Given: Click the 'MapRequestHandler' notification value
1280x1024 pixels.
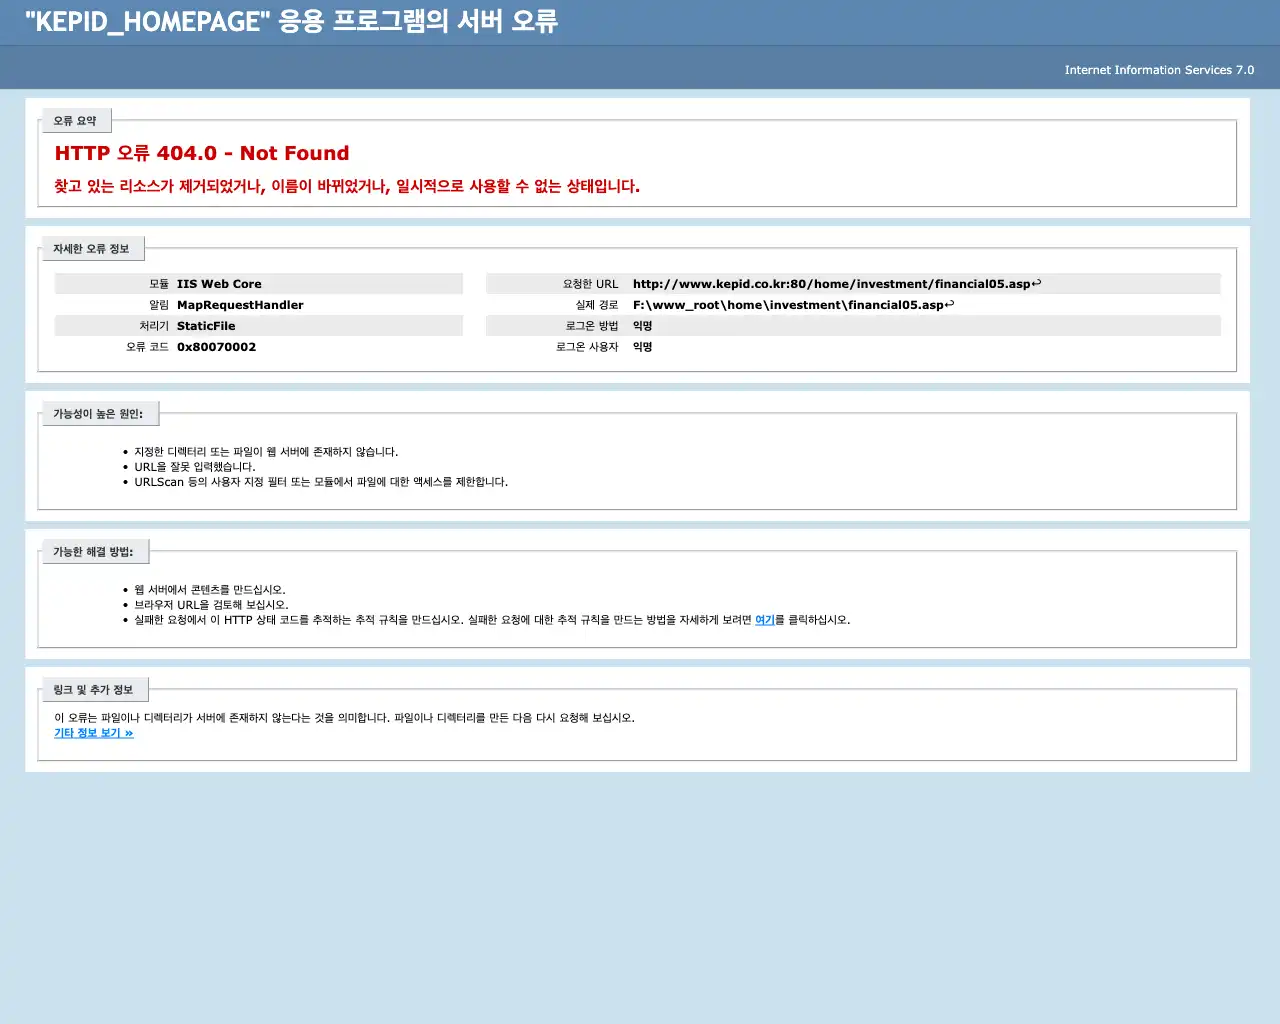Looking at the screenshot, I should [240, 305].
